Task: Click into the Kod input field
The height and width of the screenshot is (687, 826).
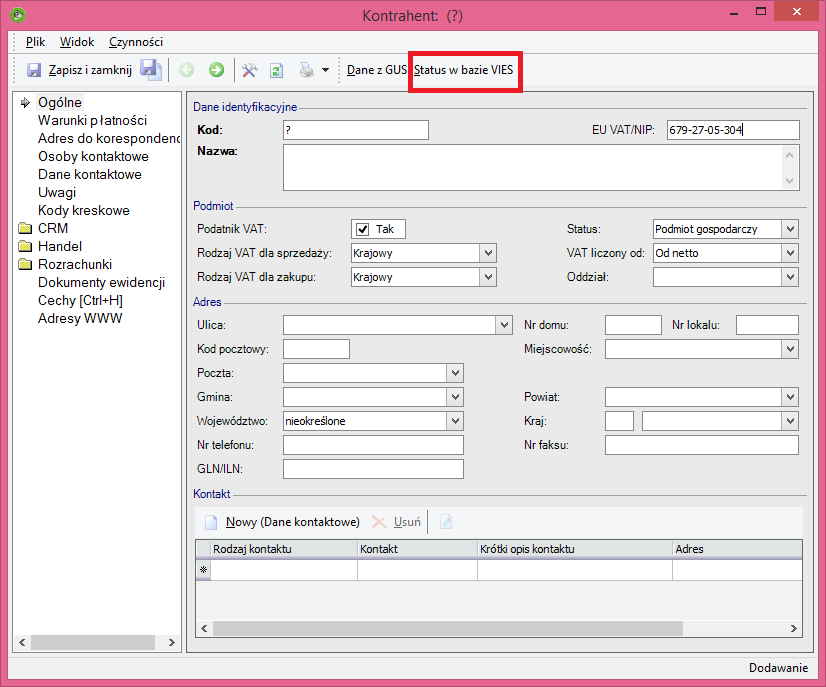Action: [x=356, y=130]
